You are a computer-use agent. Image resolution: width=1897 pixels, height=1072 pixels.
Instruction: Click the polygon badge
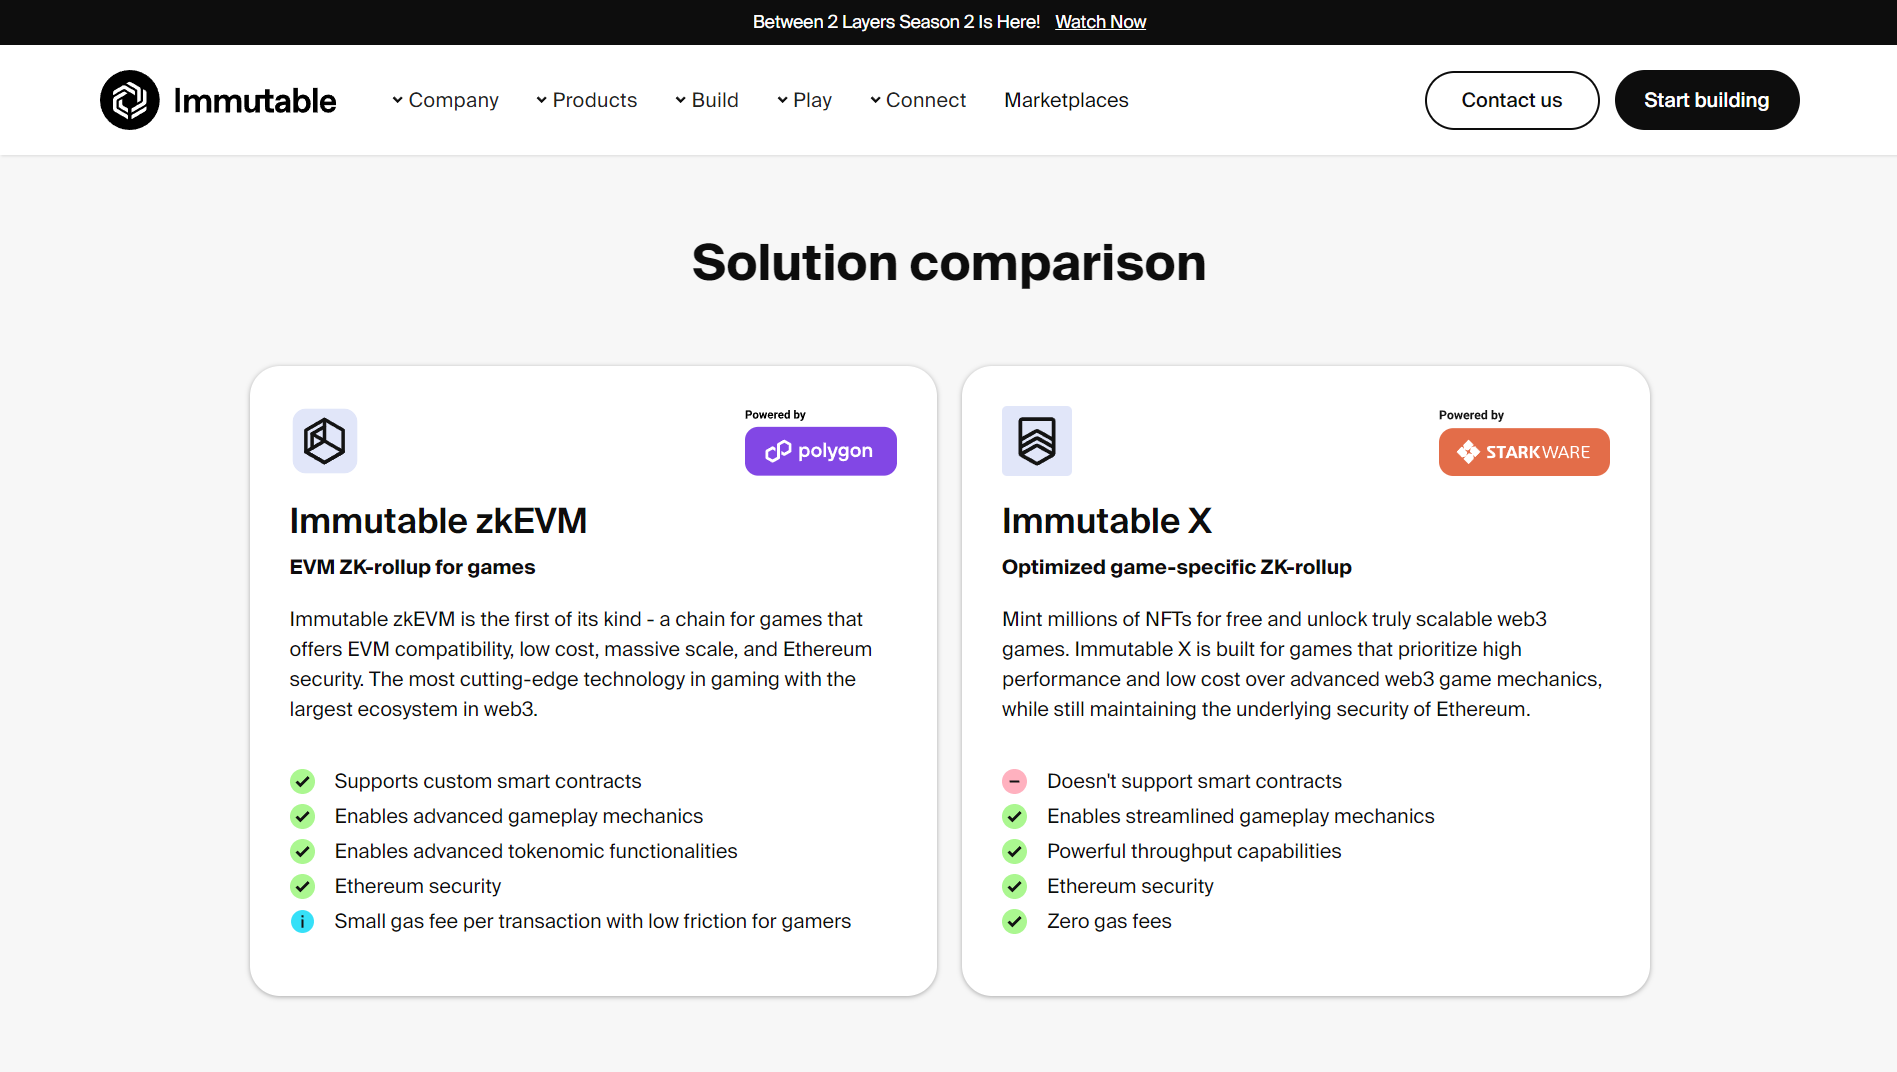coord(821,451)
